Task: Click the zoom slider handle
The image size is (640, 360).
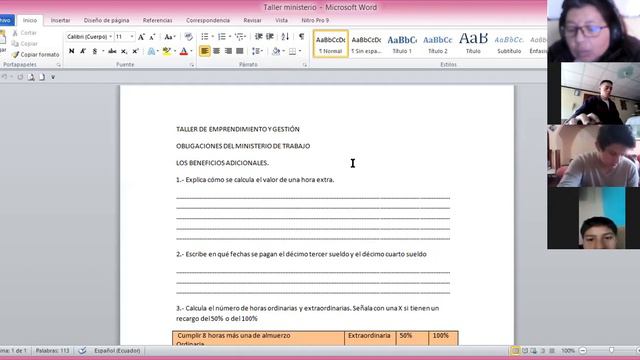Action: [611, 351]
